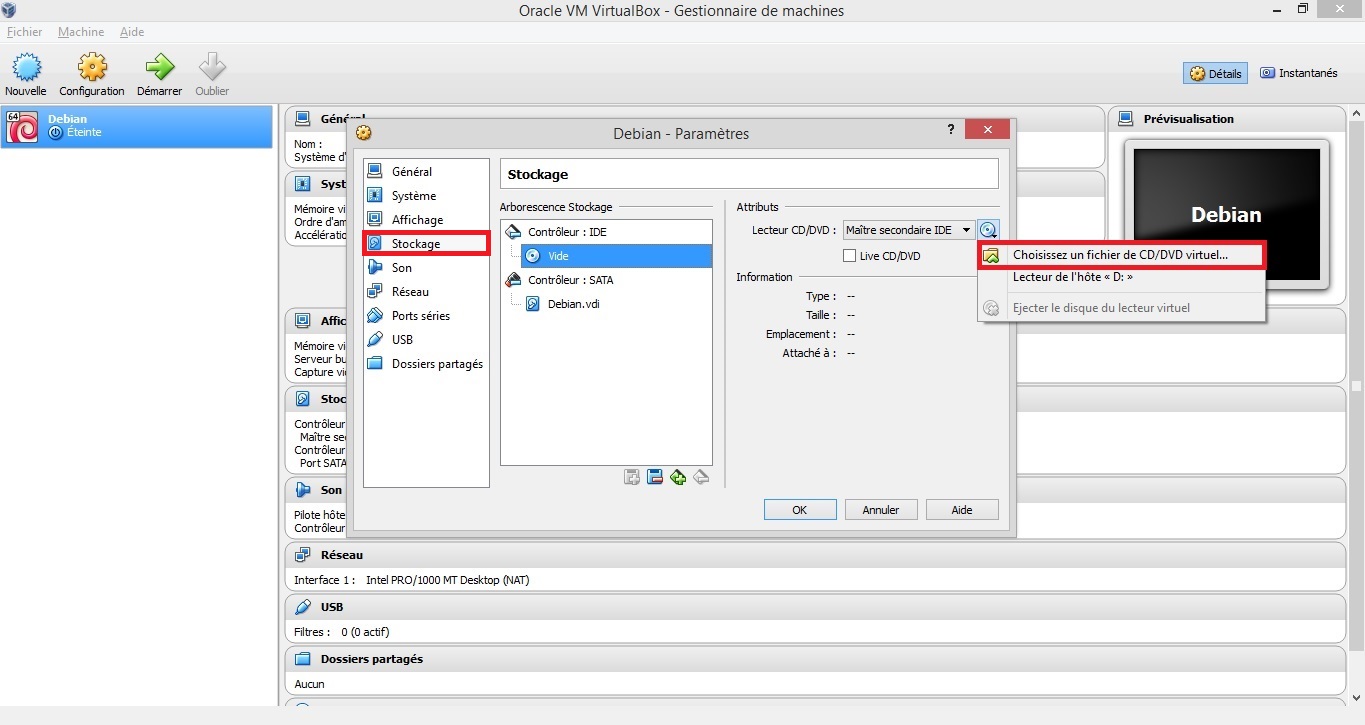Image resolution: width=1365 pixels, height=725 pixels.
Task: Click the Prévisualisation panel header
Action: (x=1227, y=119)
